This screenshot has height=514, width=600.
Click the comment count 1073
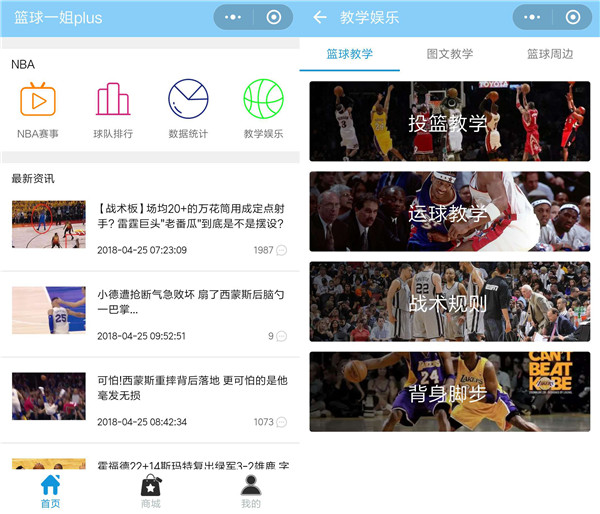pyautogui.click(x=264, y=422)
